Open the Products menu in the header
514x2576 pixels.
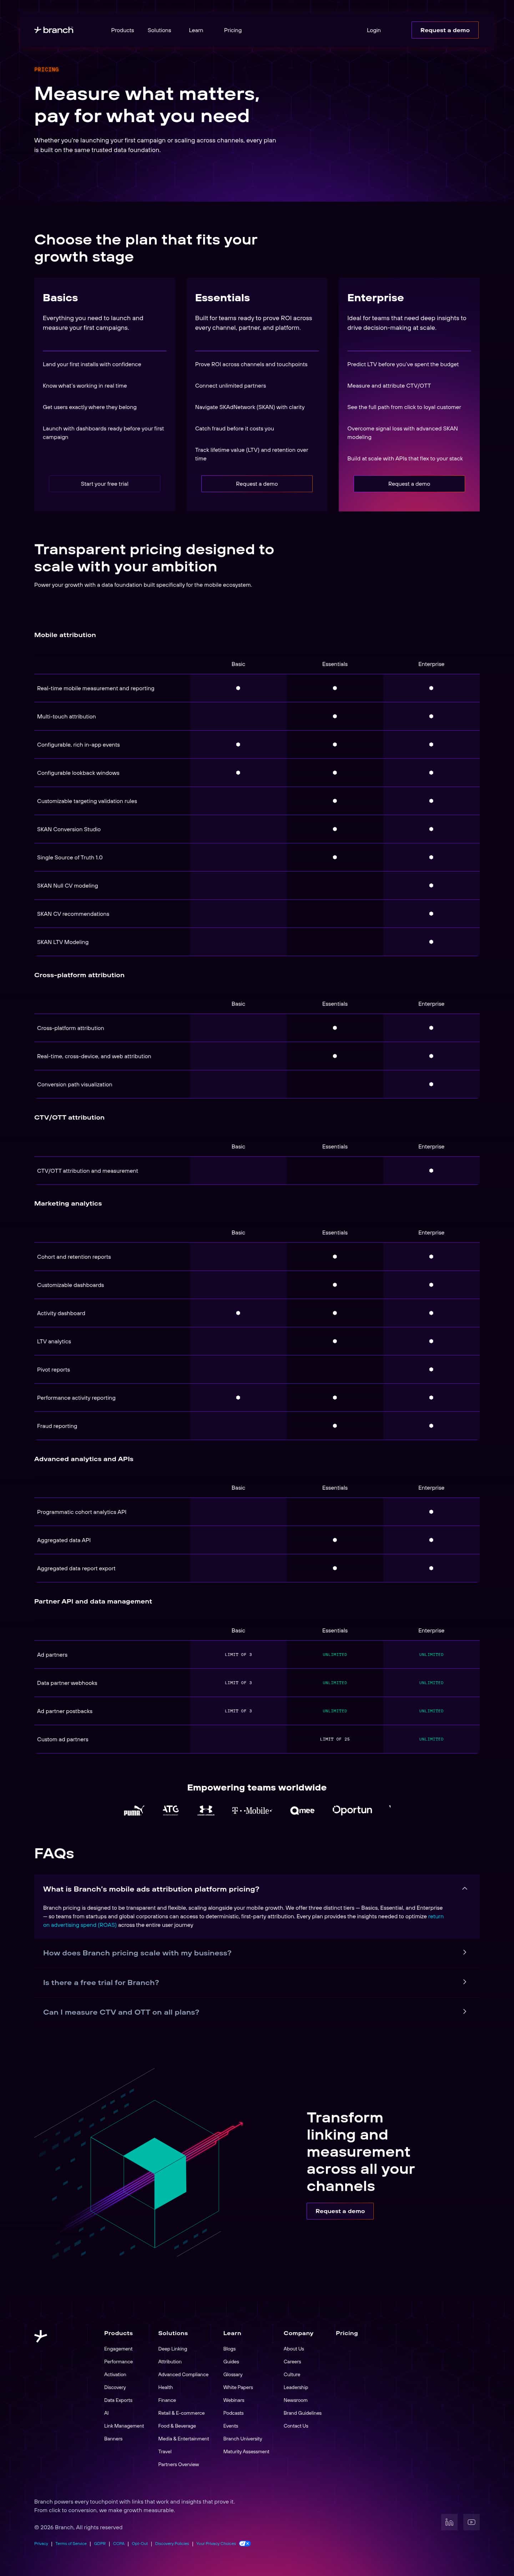pos(122,30)
